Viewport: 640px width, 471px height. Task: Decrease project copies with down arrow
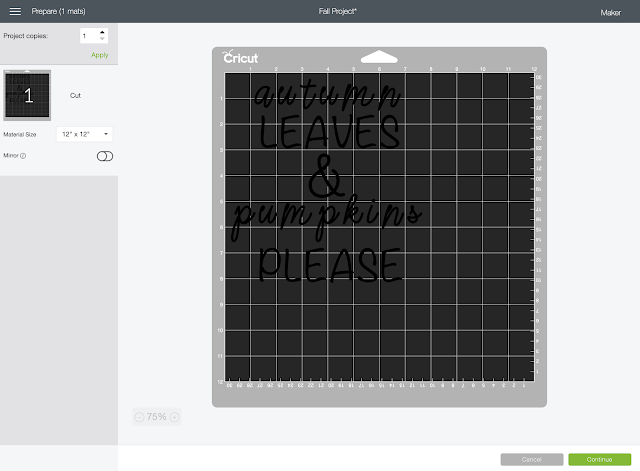(102, 39)
